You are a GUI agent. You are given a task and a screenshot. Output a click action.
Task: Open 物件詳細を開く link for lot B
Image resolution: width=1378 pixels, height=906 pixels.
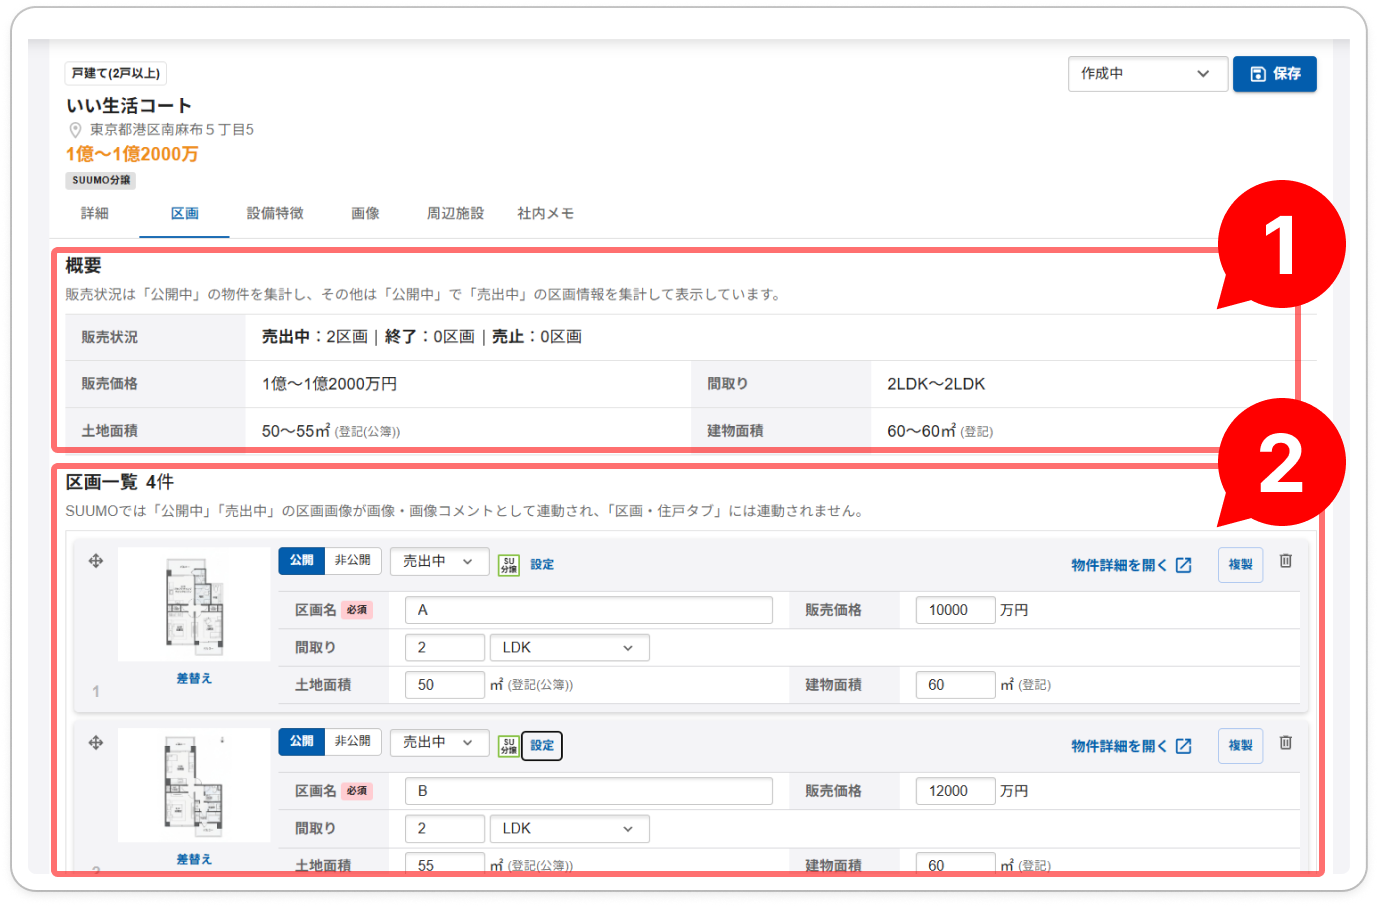coord(1131,747)
